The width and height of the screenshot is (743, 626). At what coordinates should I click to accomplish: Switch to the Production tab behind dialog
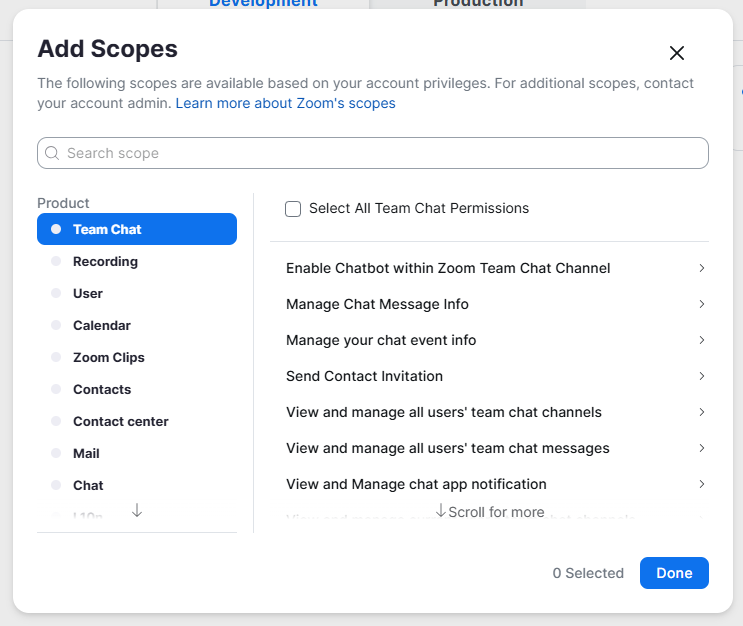478,4
